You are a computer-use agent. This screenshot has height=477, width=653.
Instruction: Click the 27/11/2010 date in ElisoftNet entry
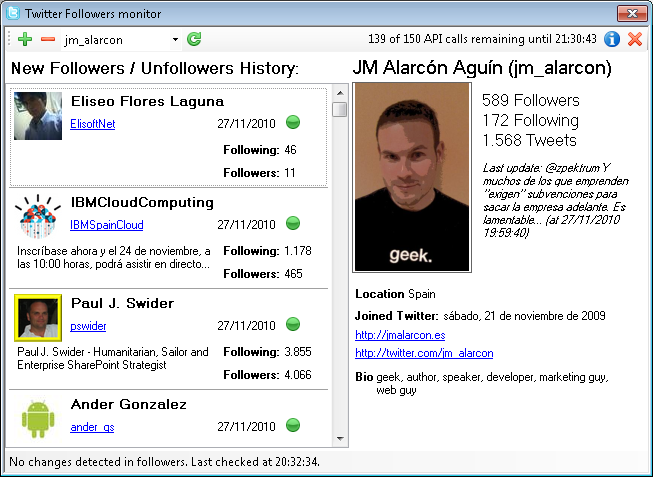(247, 124)
